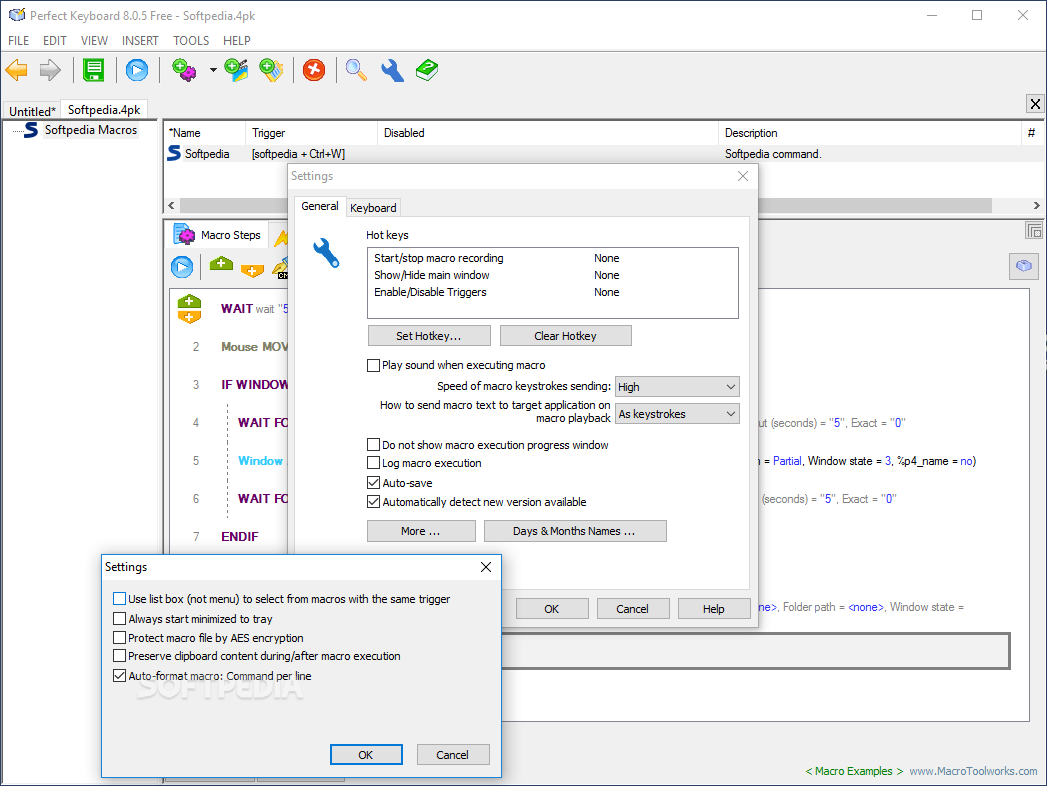Open the Macro Examples link
Viewport: 1047px width, 786px height.
pyautogui.click(x=854, y=771)
